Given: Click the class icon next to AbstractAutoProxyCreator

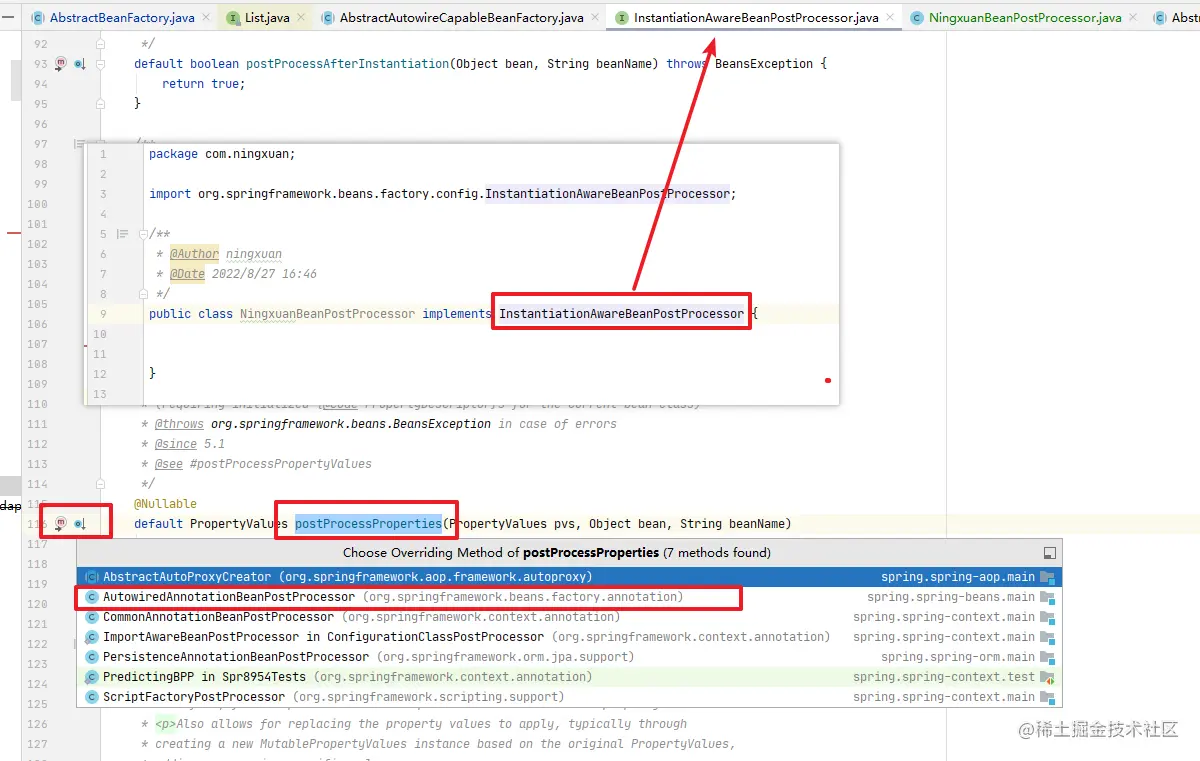Looking at the screenshot, I should pos(92,577).
